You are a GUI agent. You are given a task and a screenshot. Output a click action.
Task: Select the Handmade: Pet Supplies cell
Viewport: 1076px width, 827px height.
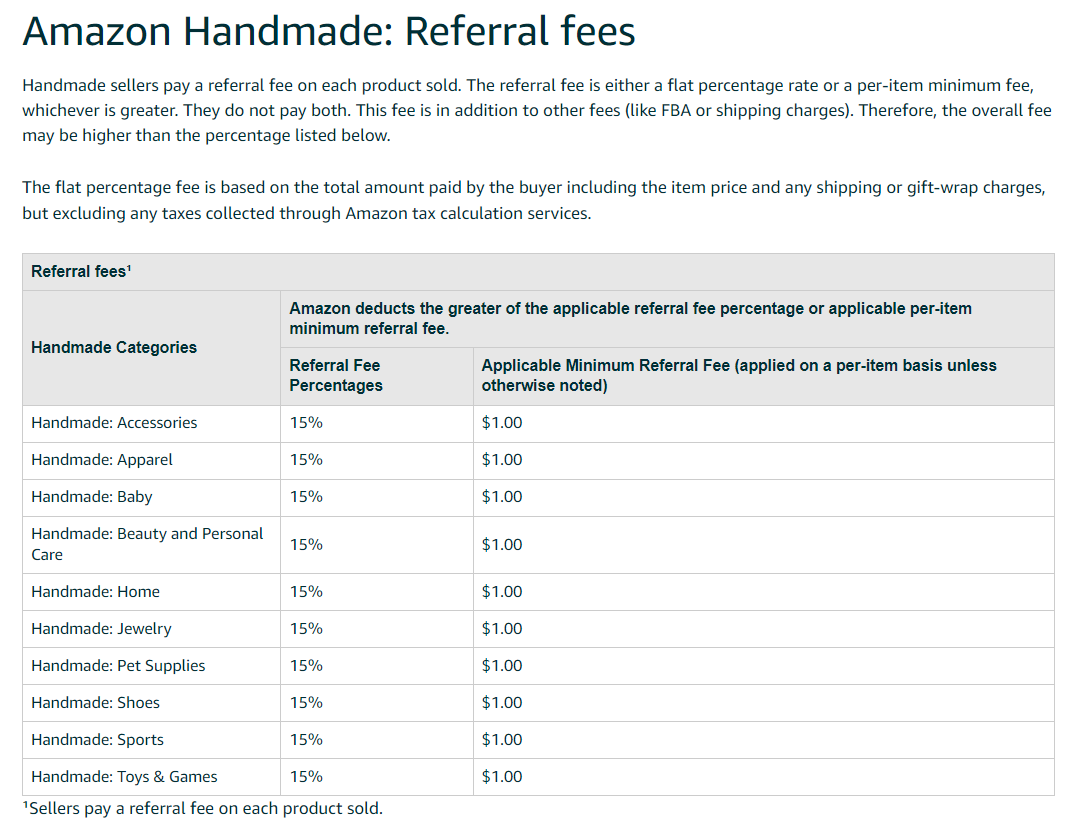152,666
